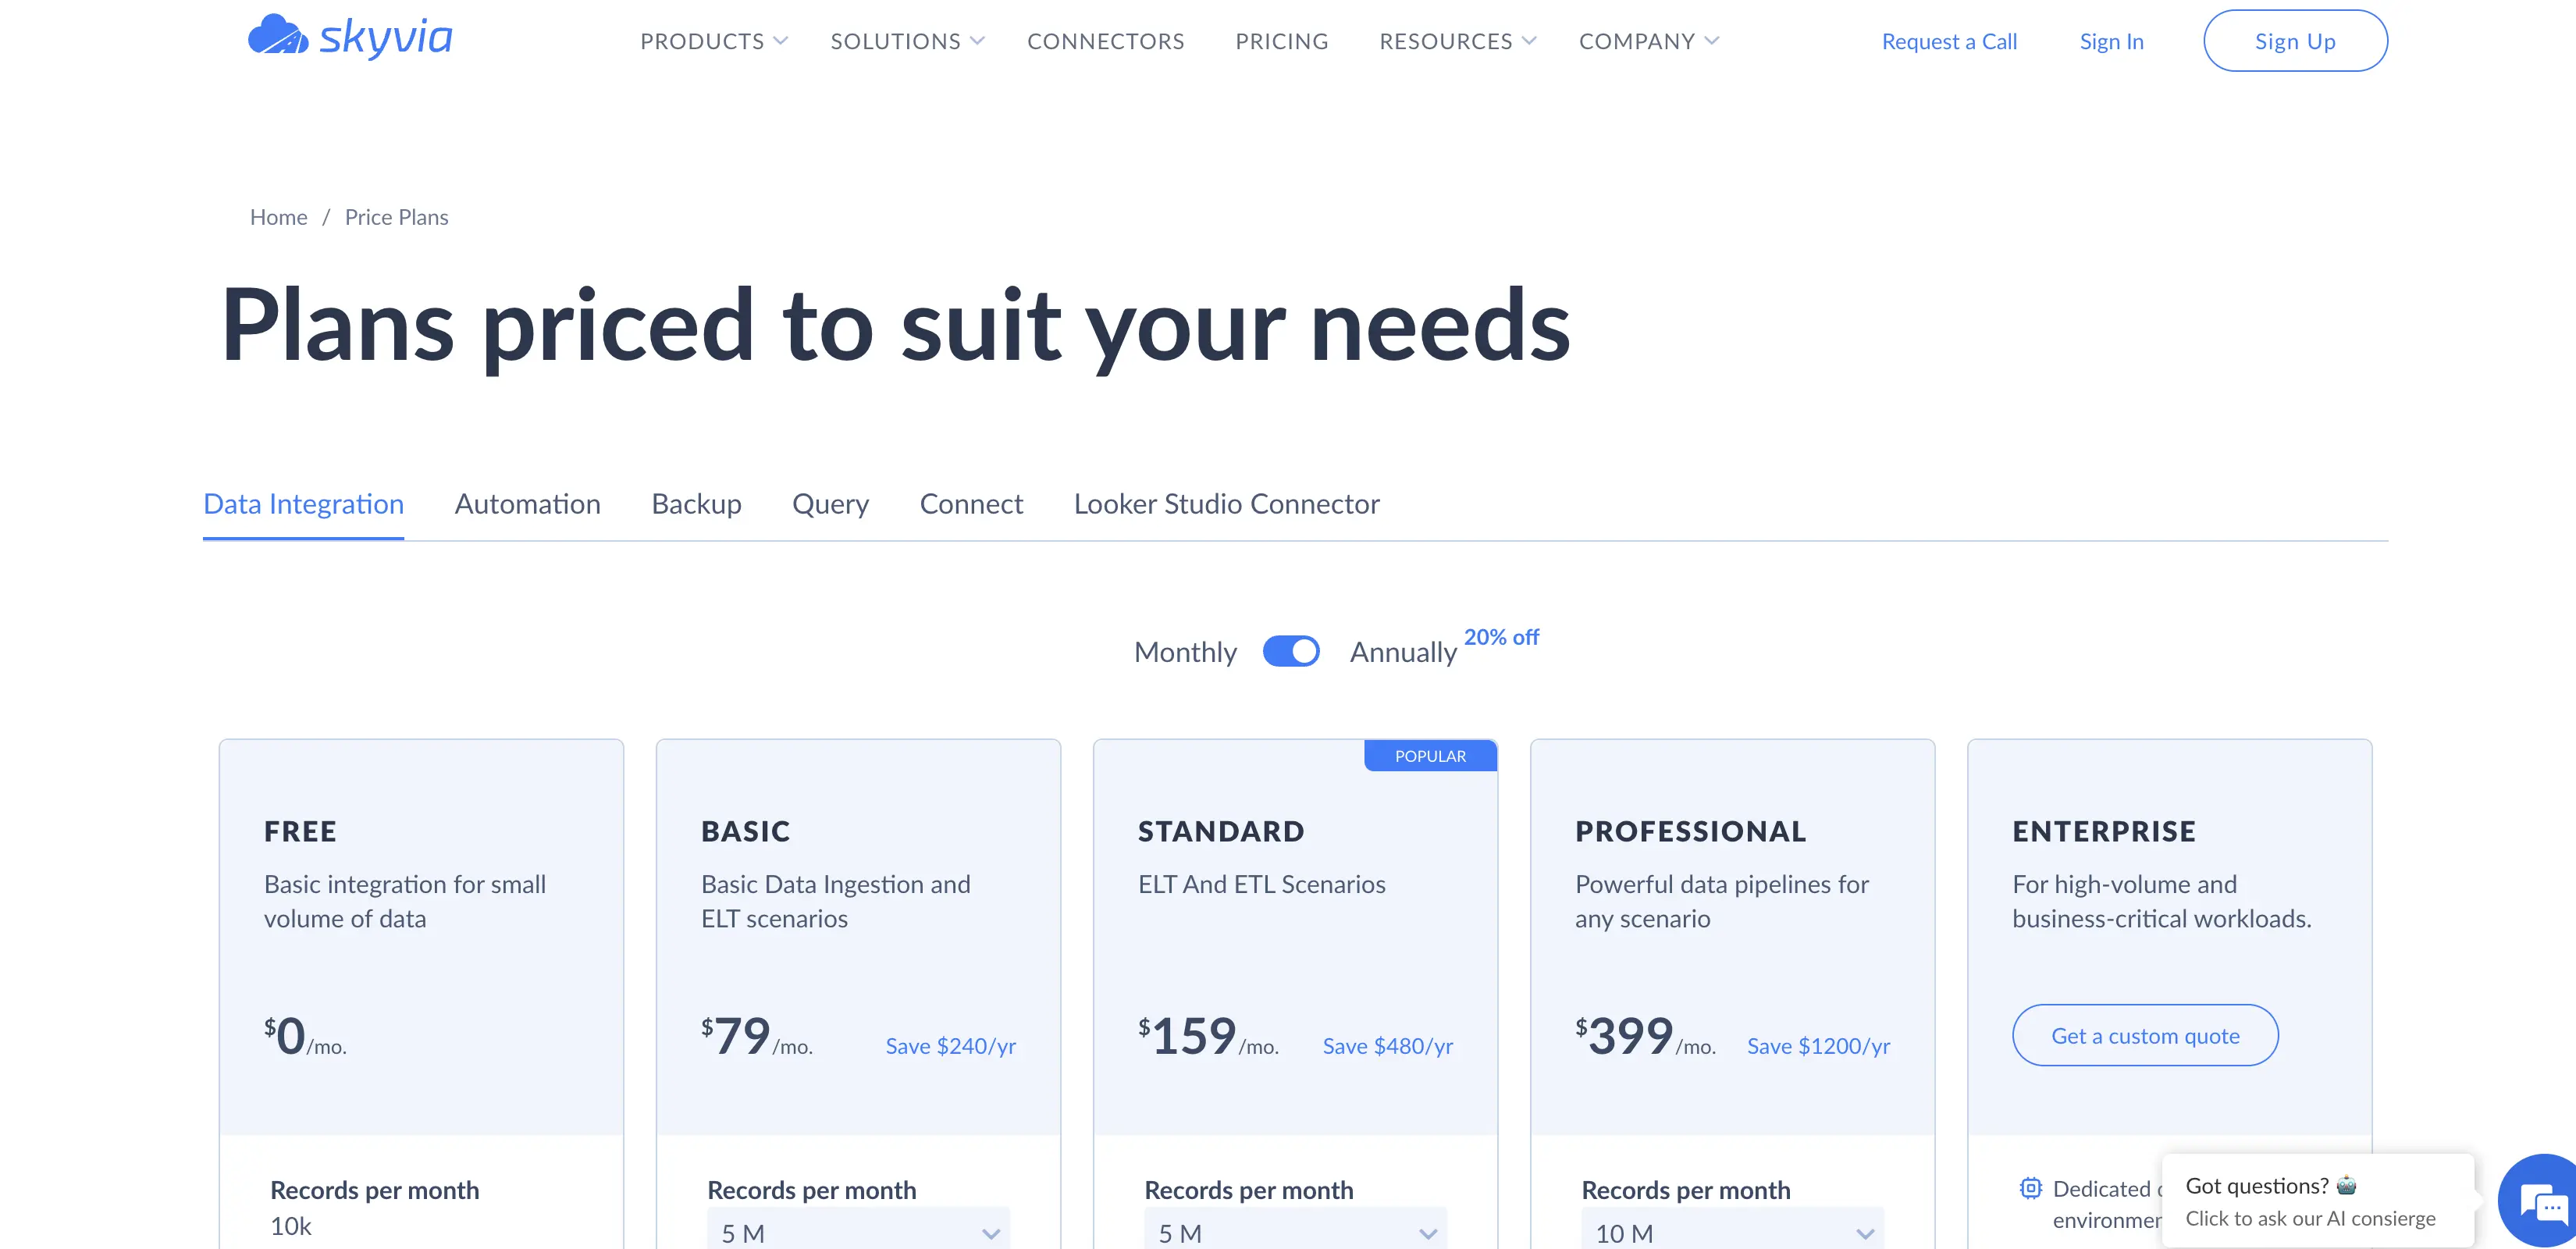Open Professional plan records per month dropdown
The image size is (2576, 1249).
coord(1732,1230)
